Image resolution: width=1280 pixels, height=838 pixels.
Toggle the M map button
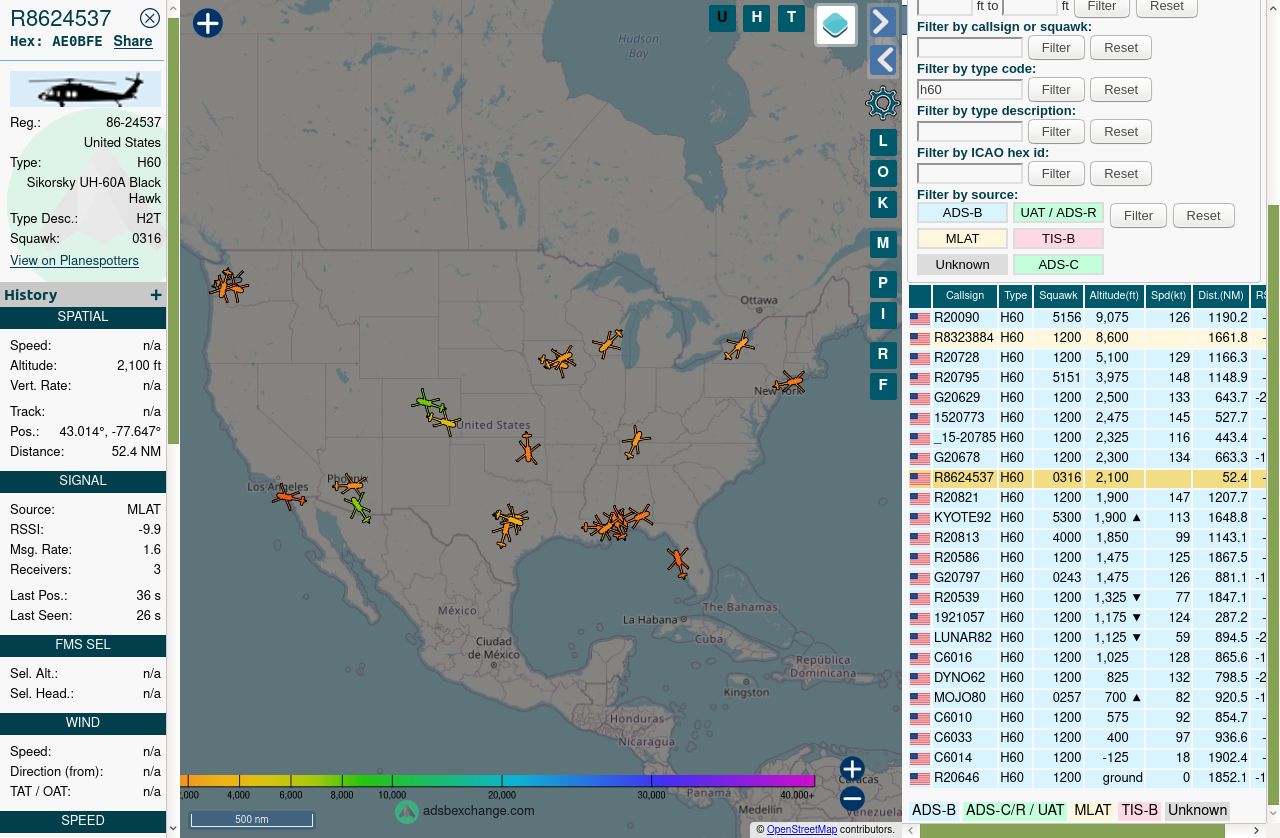point(883,244)
